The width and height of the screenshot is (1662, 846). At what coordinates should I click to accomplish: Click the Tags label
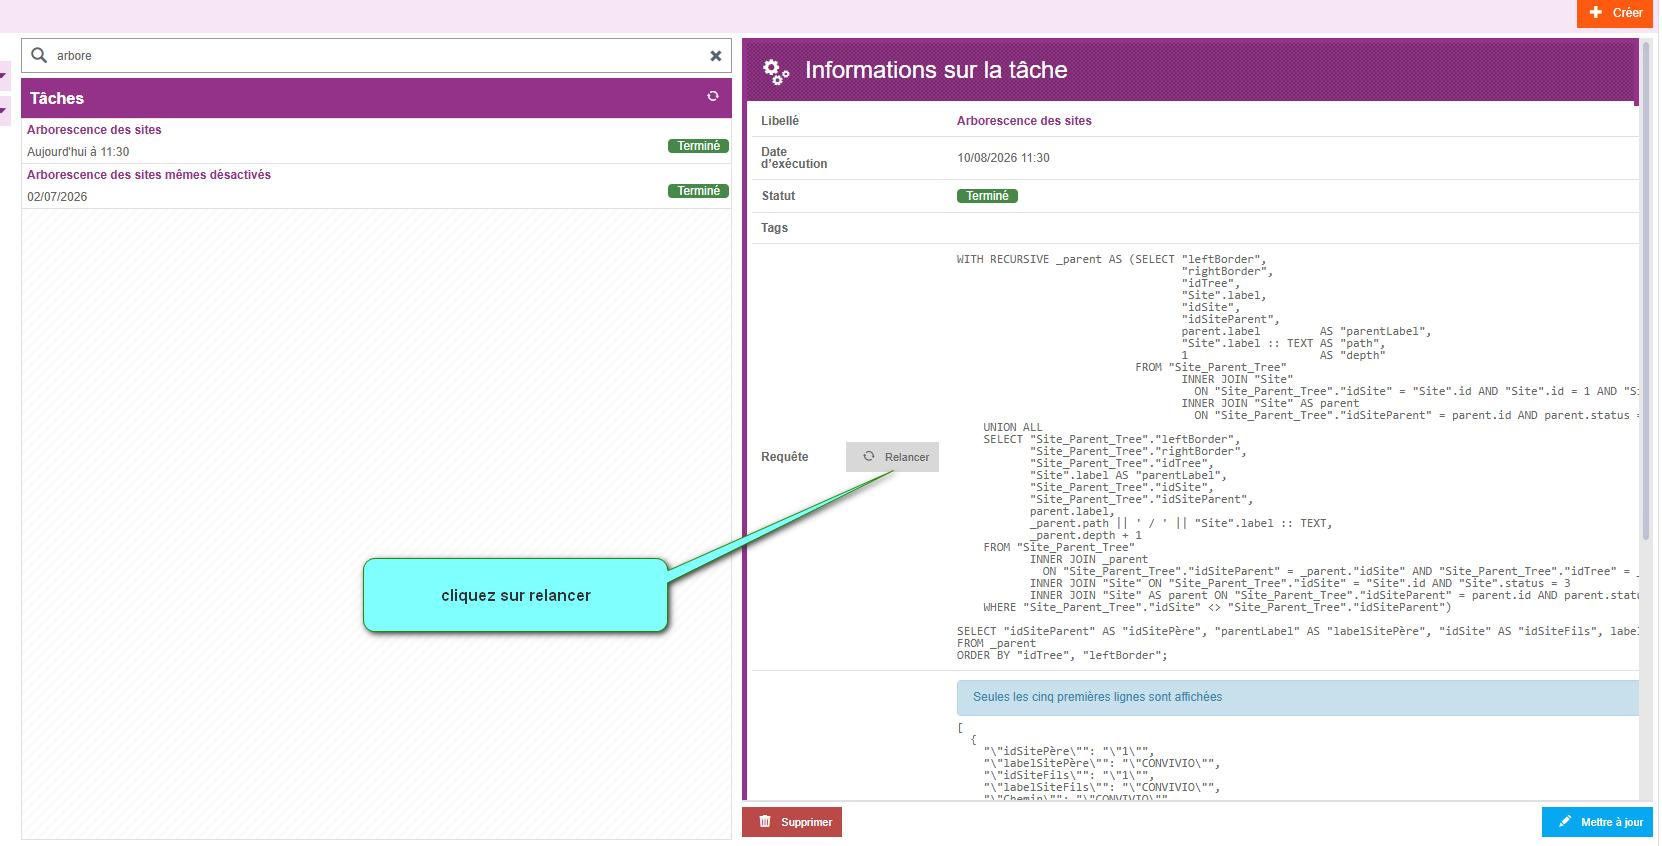pyautogui.click(x=774, y=228)
